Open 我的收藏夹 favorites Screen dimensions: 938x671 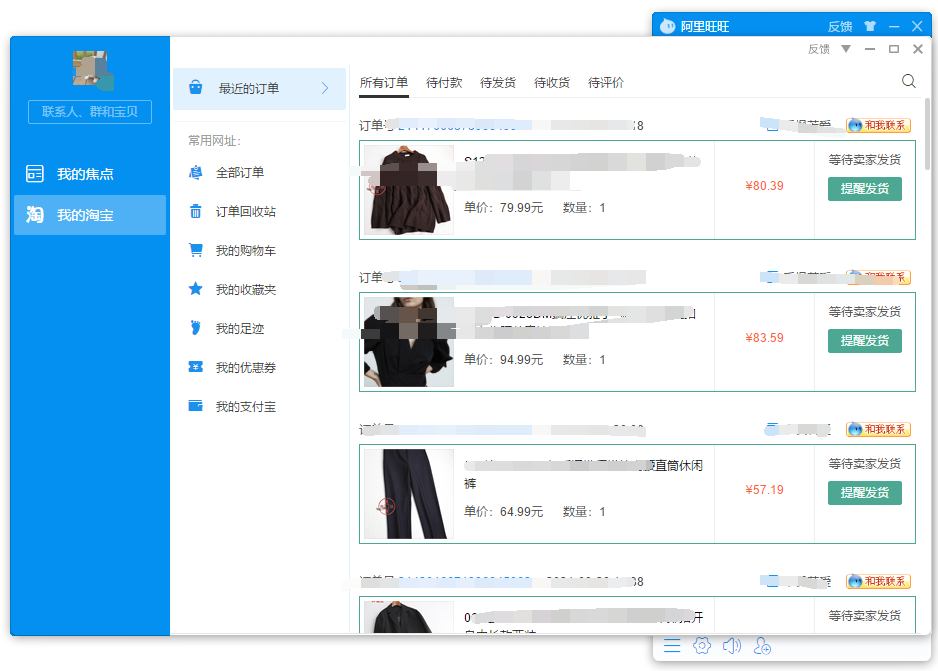pos(245,290)
